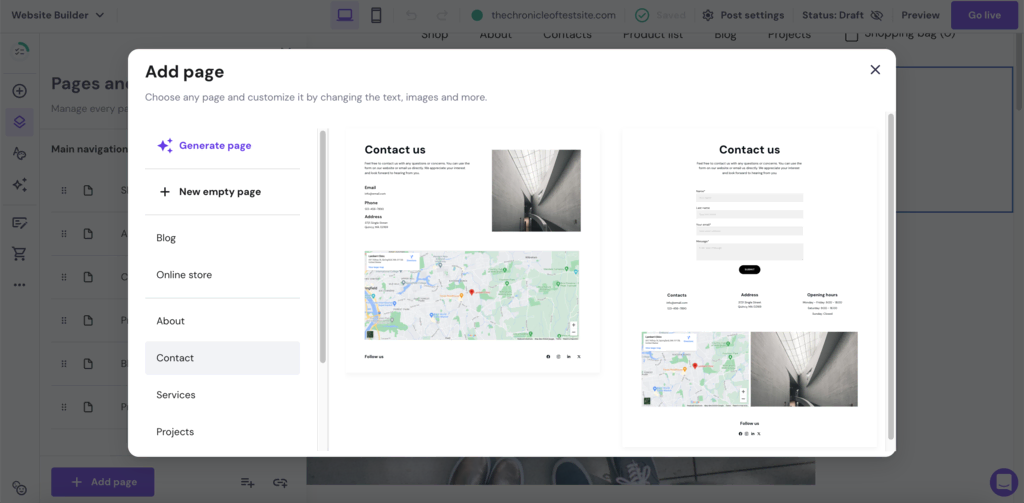Screen dimensions: 1024x503
Task: Pick the Contact us template with the form
Action: [749, 287]
